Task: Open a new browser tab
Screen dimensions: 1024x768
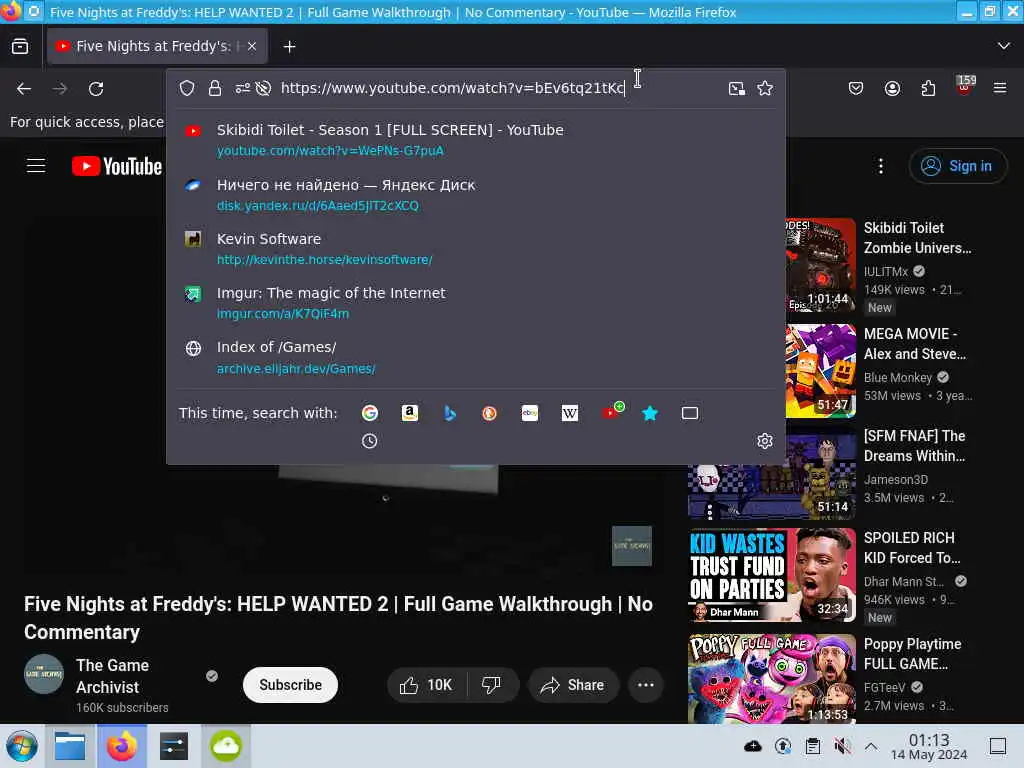Action: coord(289,46)
